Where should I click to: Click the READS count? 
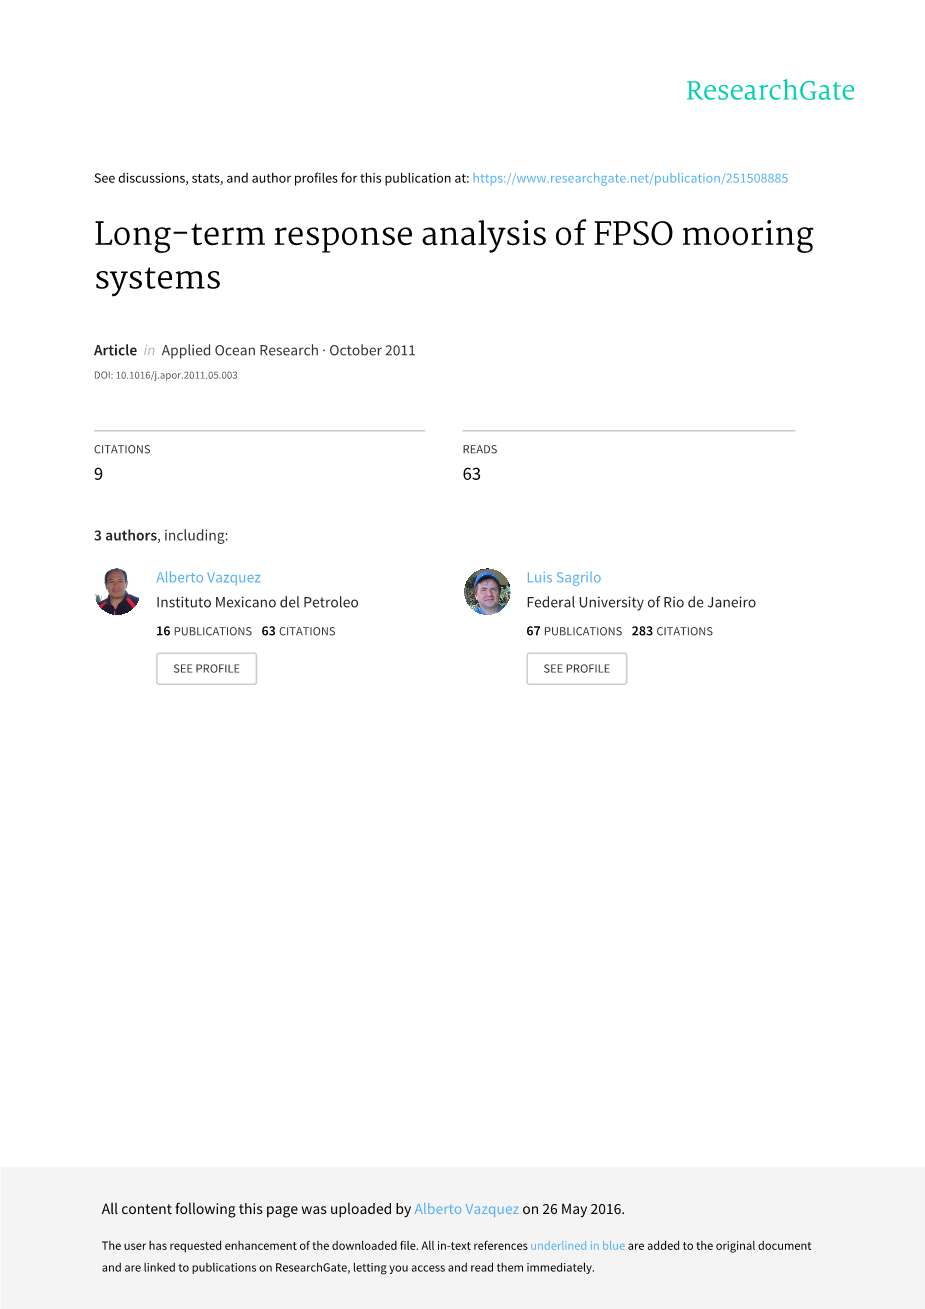(x=472, y=474)
